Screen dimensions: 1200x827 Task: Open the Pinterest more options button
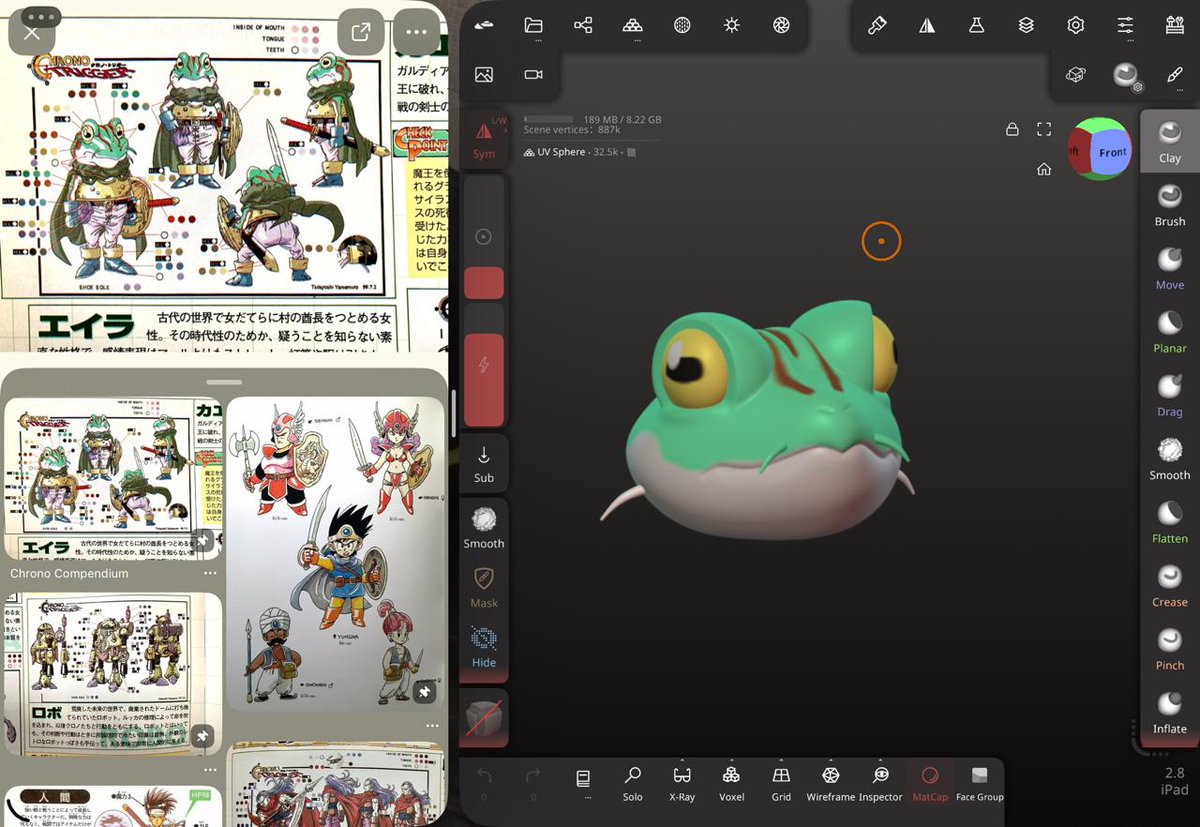point(417,32)
